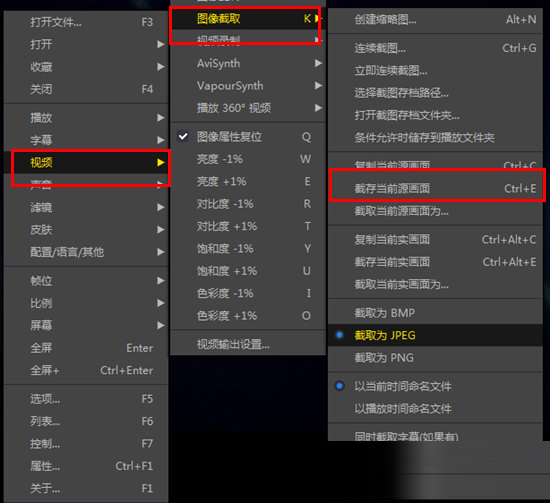Screen dimensions: 550x503
Task: Select 创建缩略图... Alt+N
Action: [x=435, y=20]
